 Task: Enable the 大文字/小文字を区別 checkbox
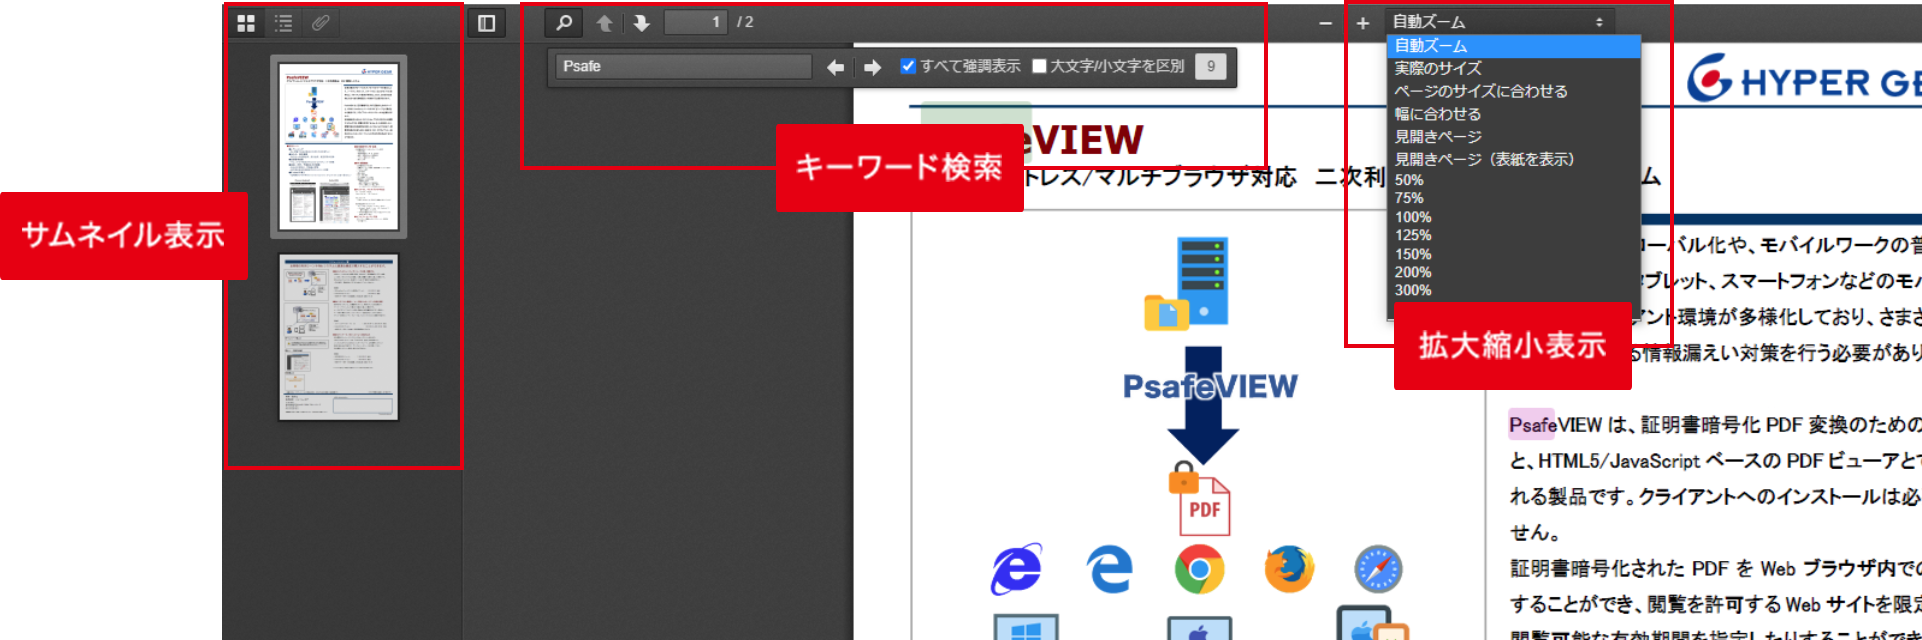click(1039, 66)
